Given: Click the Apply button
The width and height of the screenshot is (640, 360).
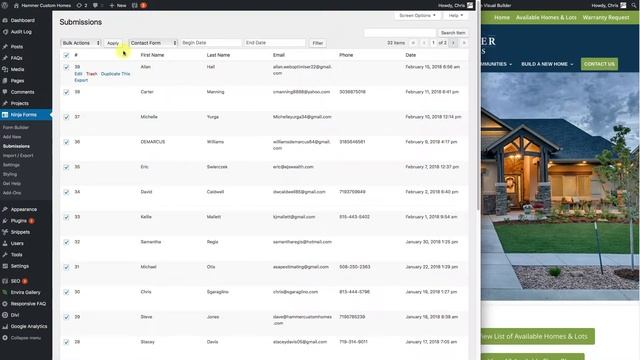Looking at the screenshot, I should [113, 43].
